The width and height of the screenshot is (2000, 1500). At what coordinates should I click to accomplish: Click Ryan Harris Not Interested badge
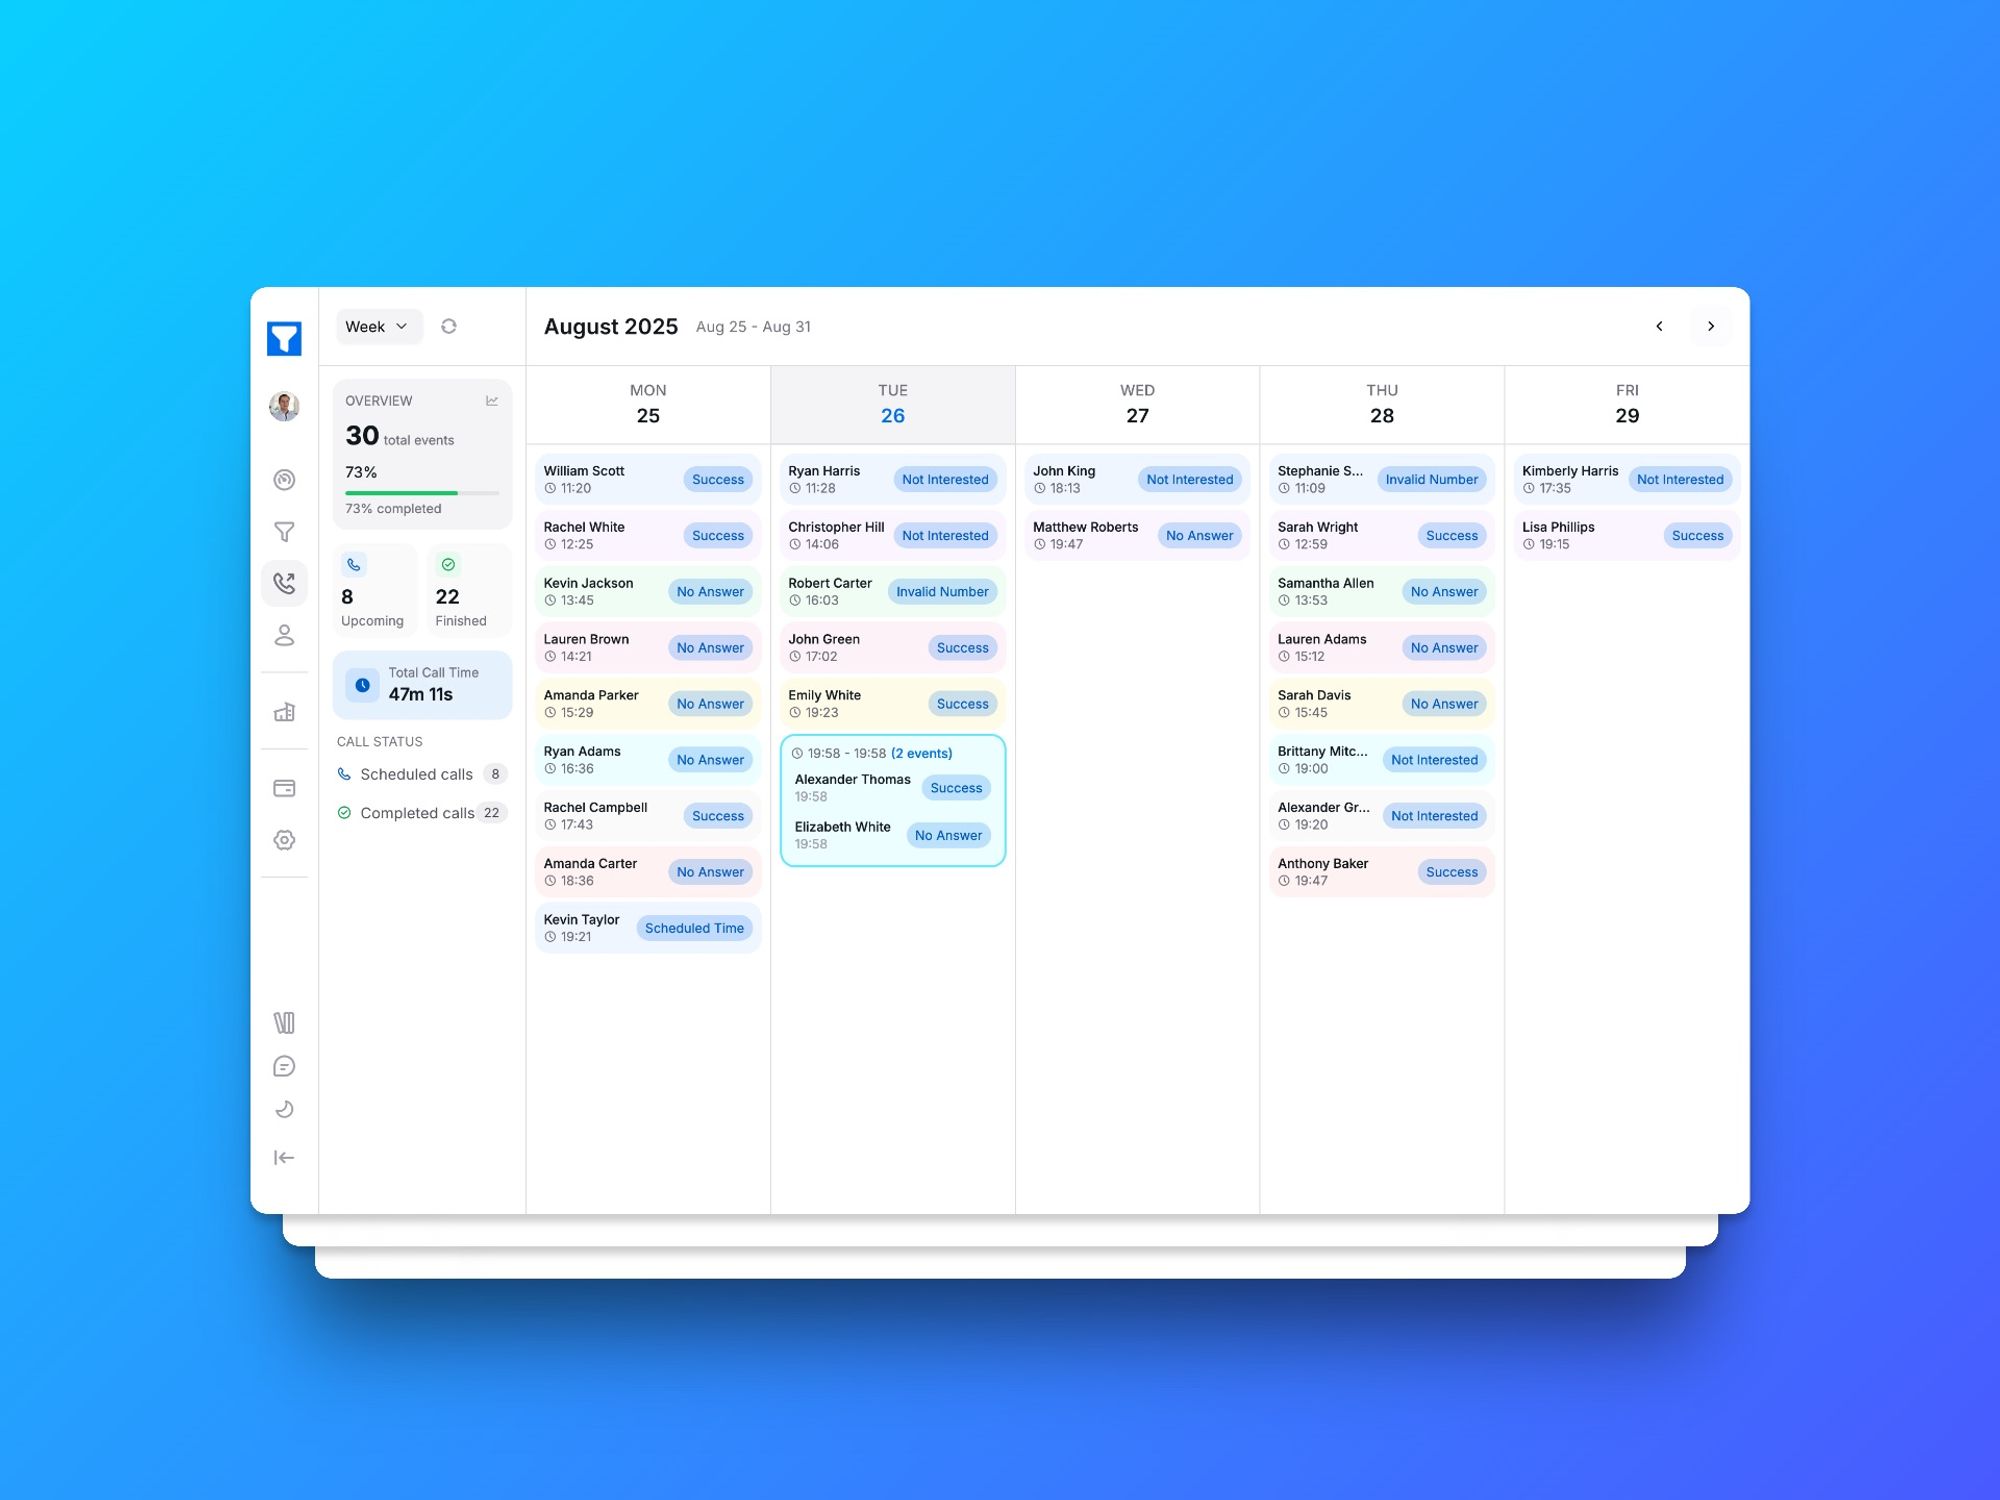(x=945, y=479)
